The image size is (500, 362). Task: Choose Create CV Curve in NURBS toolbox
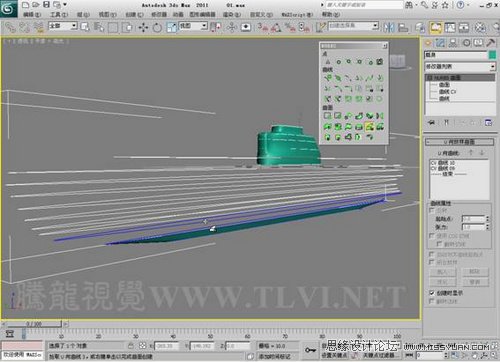[x=328, y=78]
